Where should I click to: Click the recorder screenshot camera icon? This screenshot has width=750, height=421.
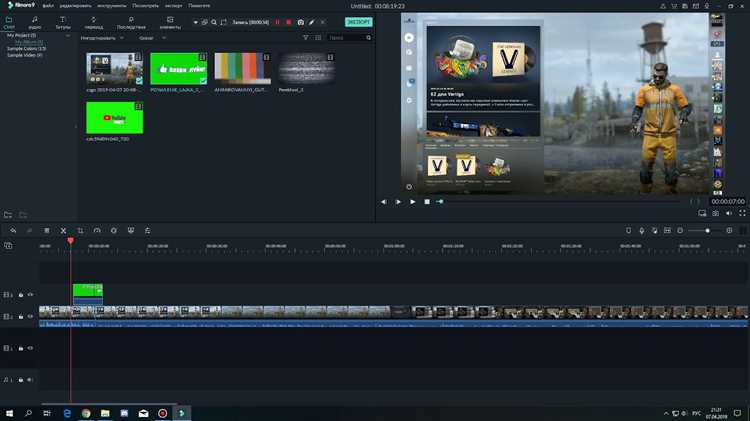coord(300,22)
